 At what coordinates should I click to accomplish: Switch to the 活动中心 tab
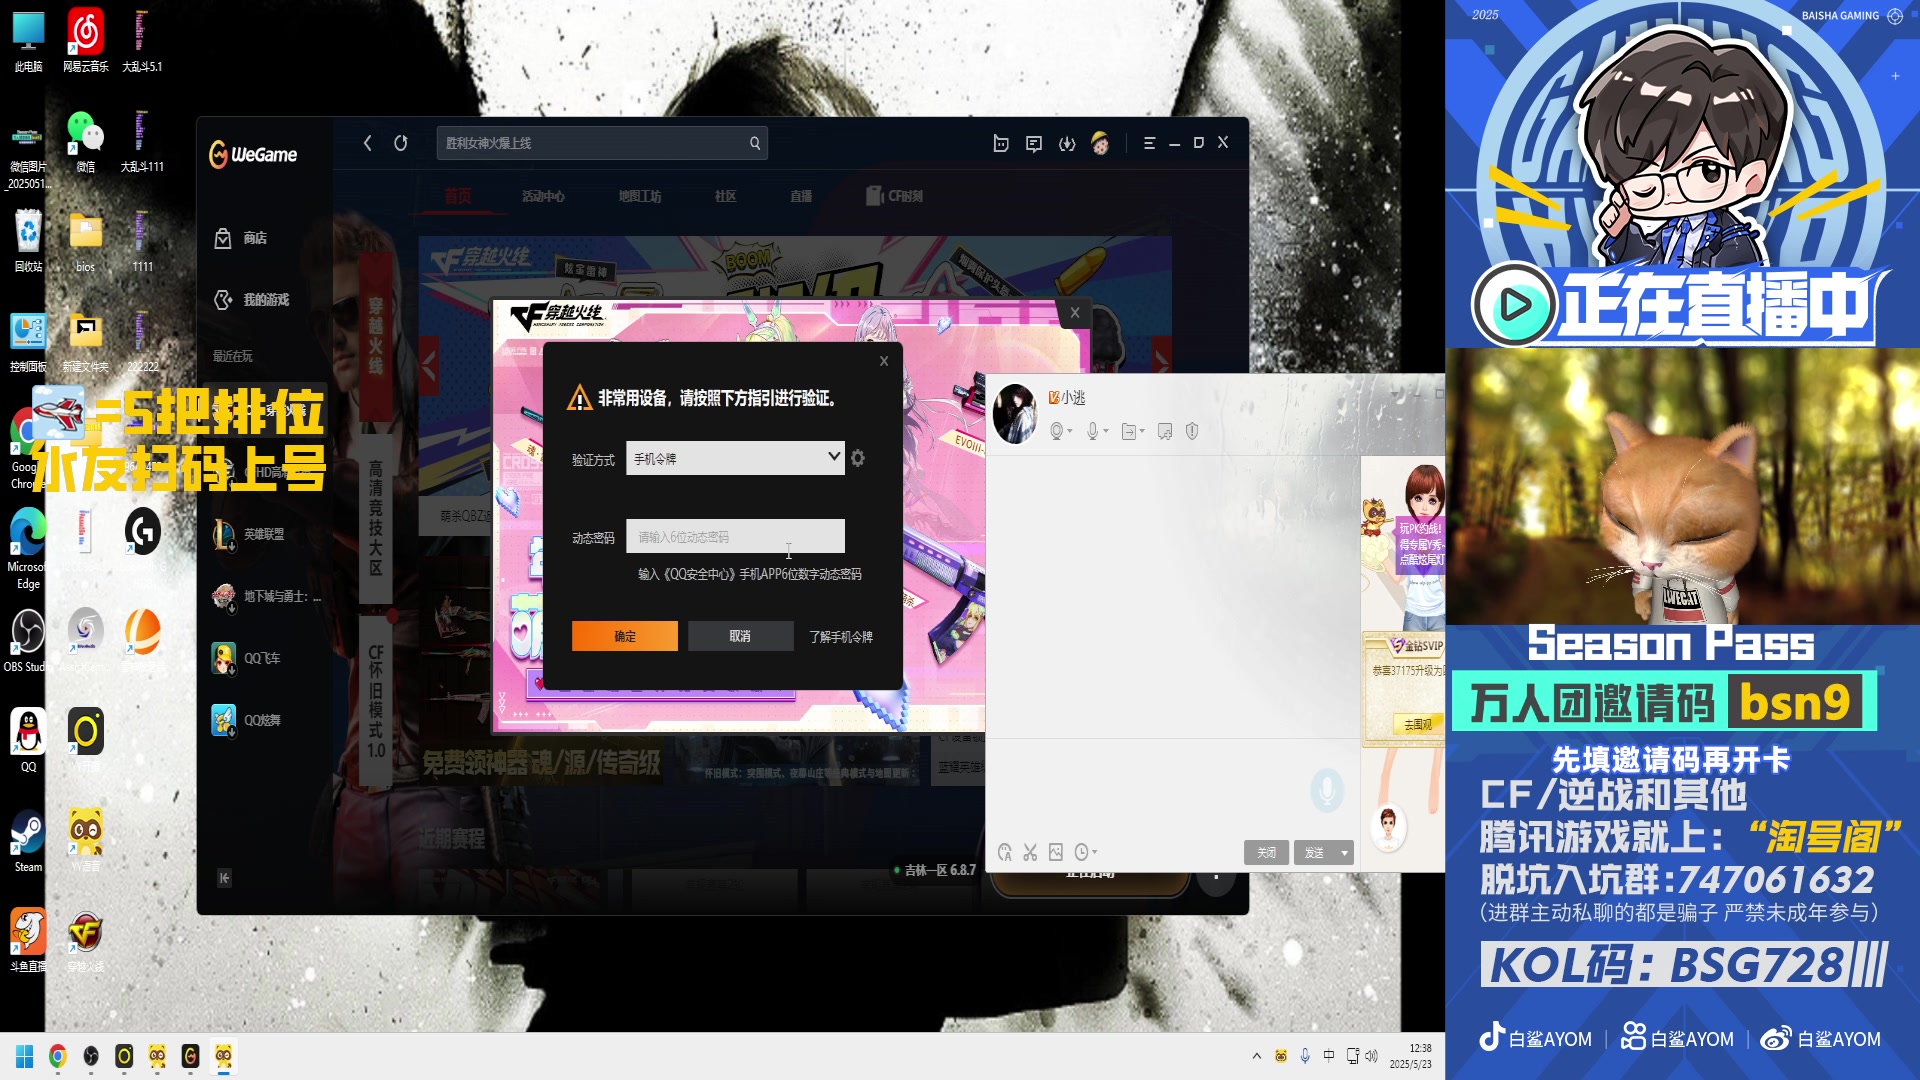[x=543, y=196]
